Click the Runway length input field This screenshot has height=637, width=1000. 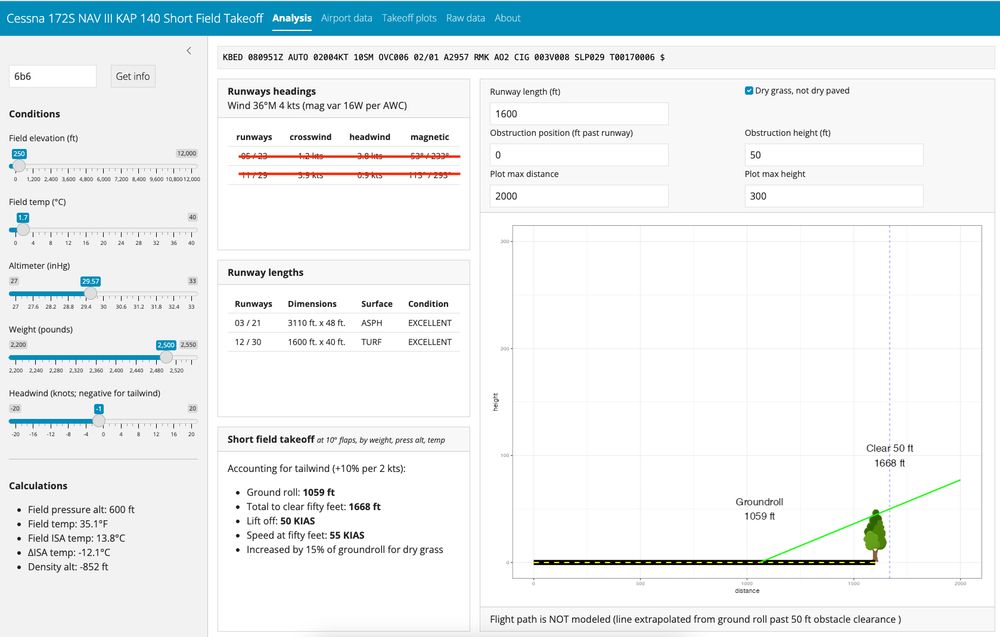pos(579,113)
